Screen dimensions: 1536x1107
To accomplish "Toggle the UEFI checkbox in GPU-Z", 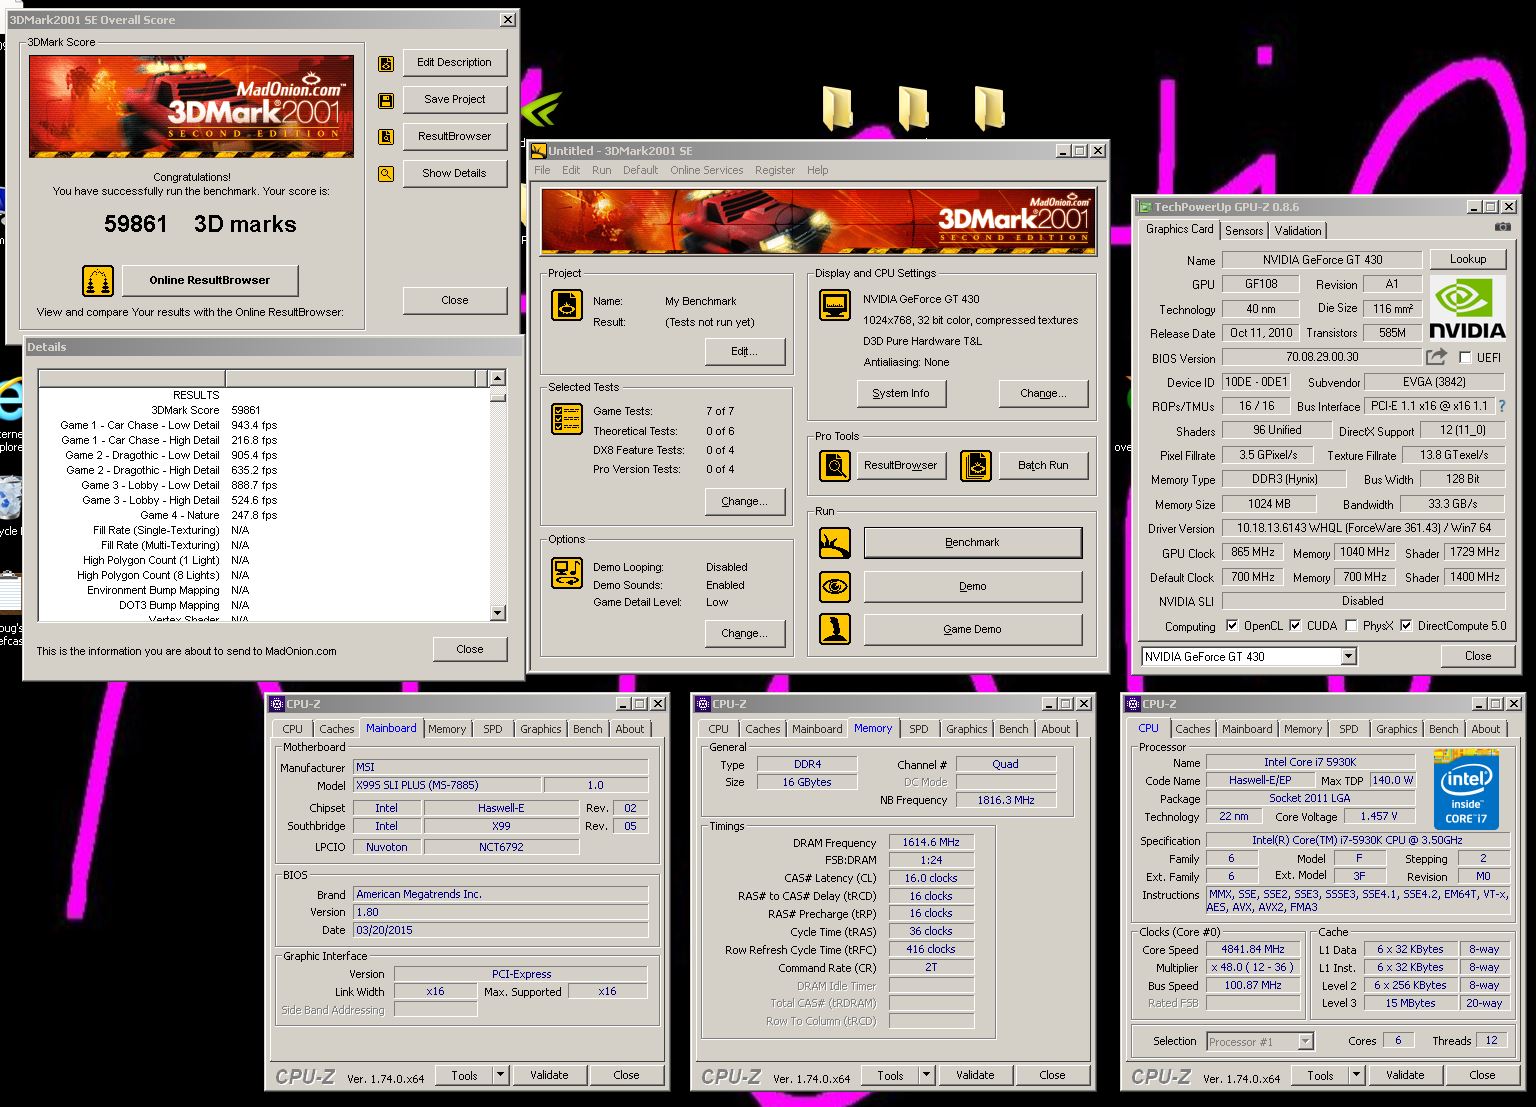I will (1466, 358).
